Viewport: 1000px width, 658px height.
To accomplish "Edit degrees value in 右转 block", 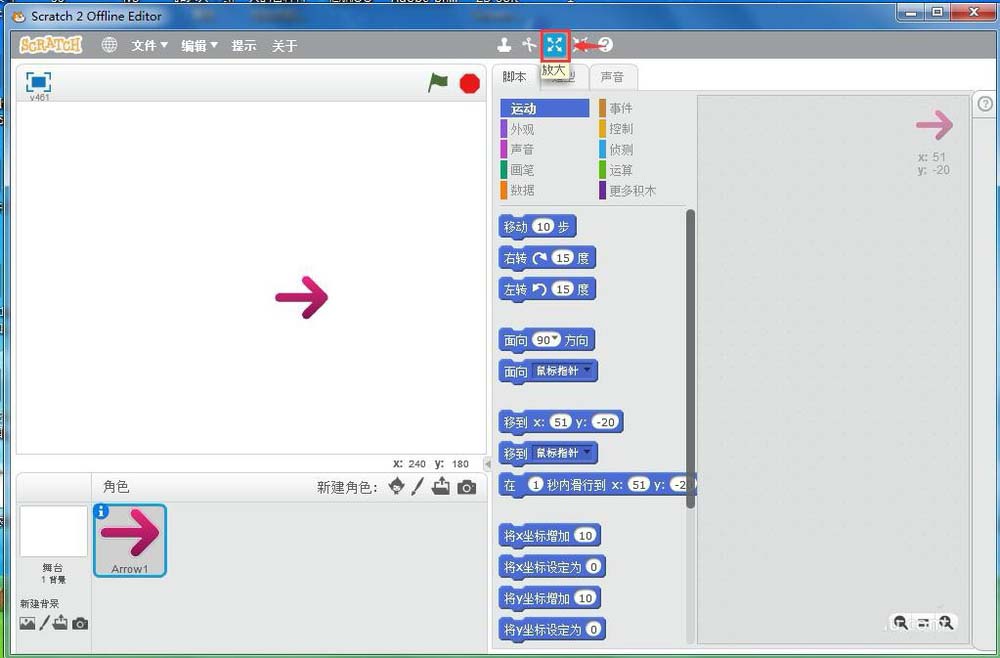I will click(562, 258).
